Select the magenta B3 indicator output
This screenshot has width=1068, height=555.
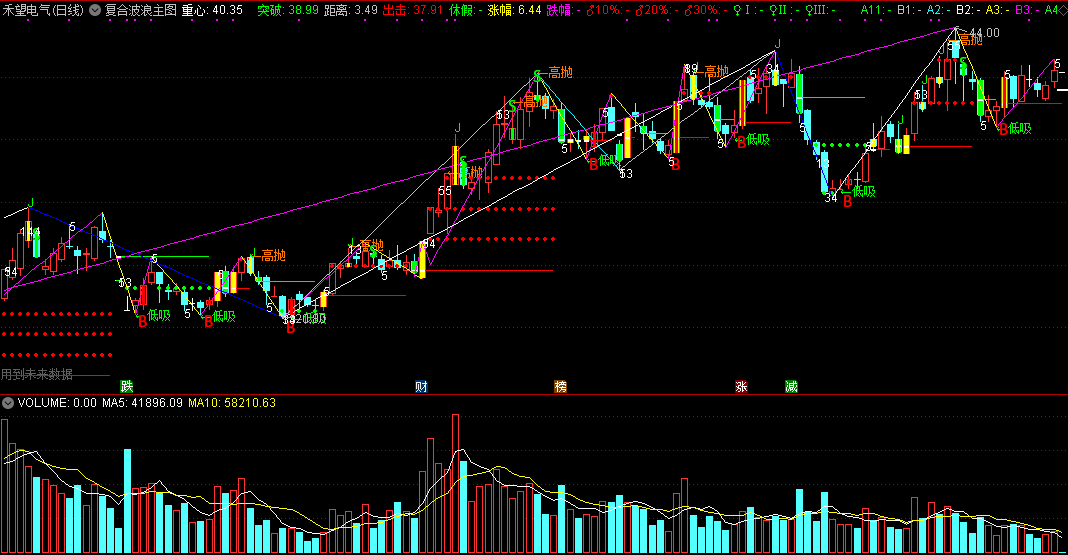(1026, 10)
